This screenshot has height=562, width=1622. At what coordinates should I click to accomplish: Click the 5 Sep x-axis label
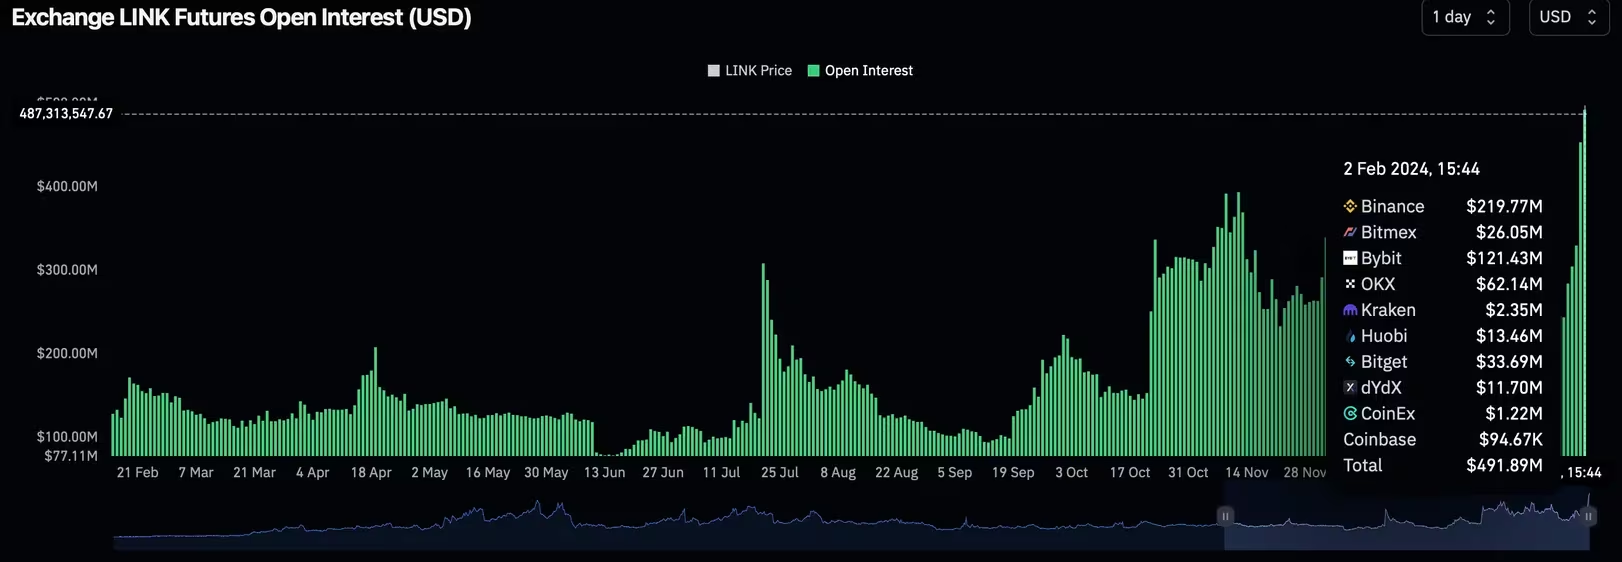coord(955,473)
